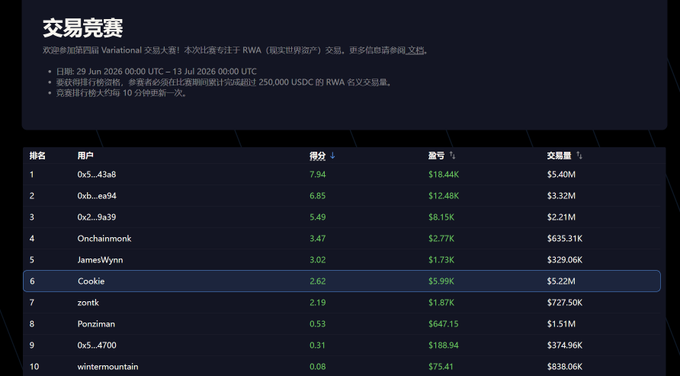Click volume $3.32M
680x376 pixels.
coord(561,196)
